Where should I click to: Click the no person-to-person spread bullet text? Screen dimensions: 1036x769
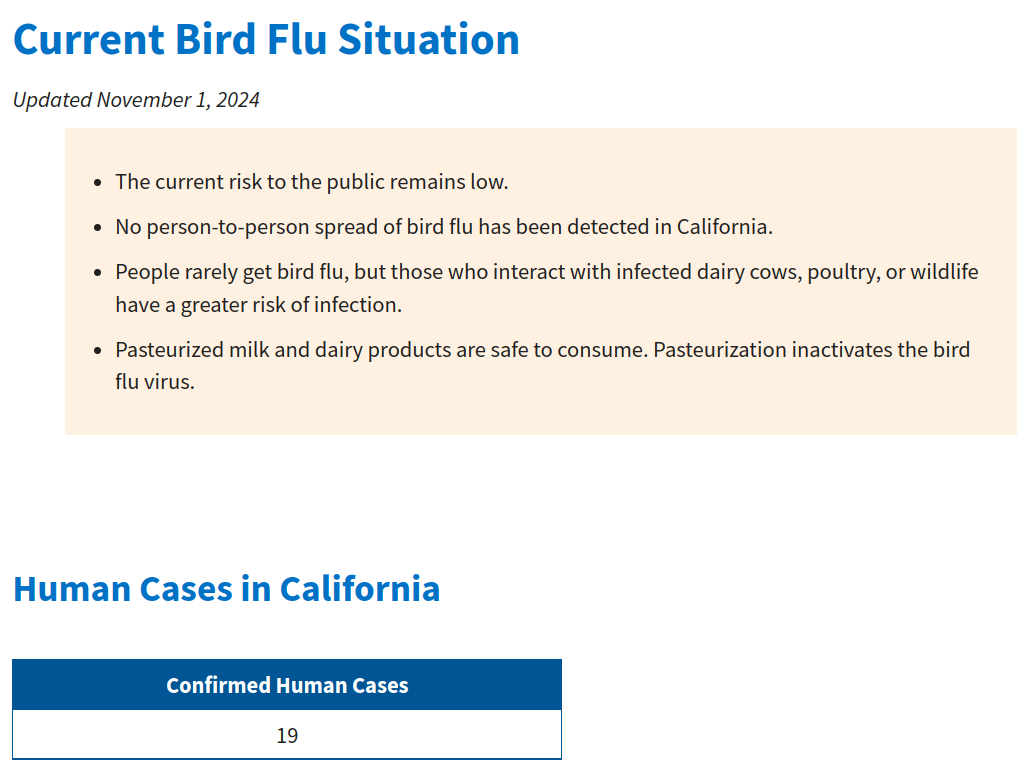pos(444,227)
